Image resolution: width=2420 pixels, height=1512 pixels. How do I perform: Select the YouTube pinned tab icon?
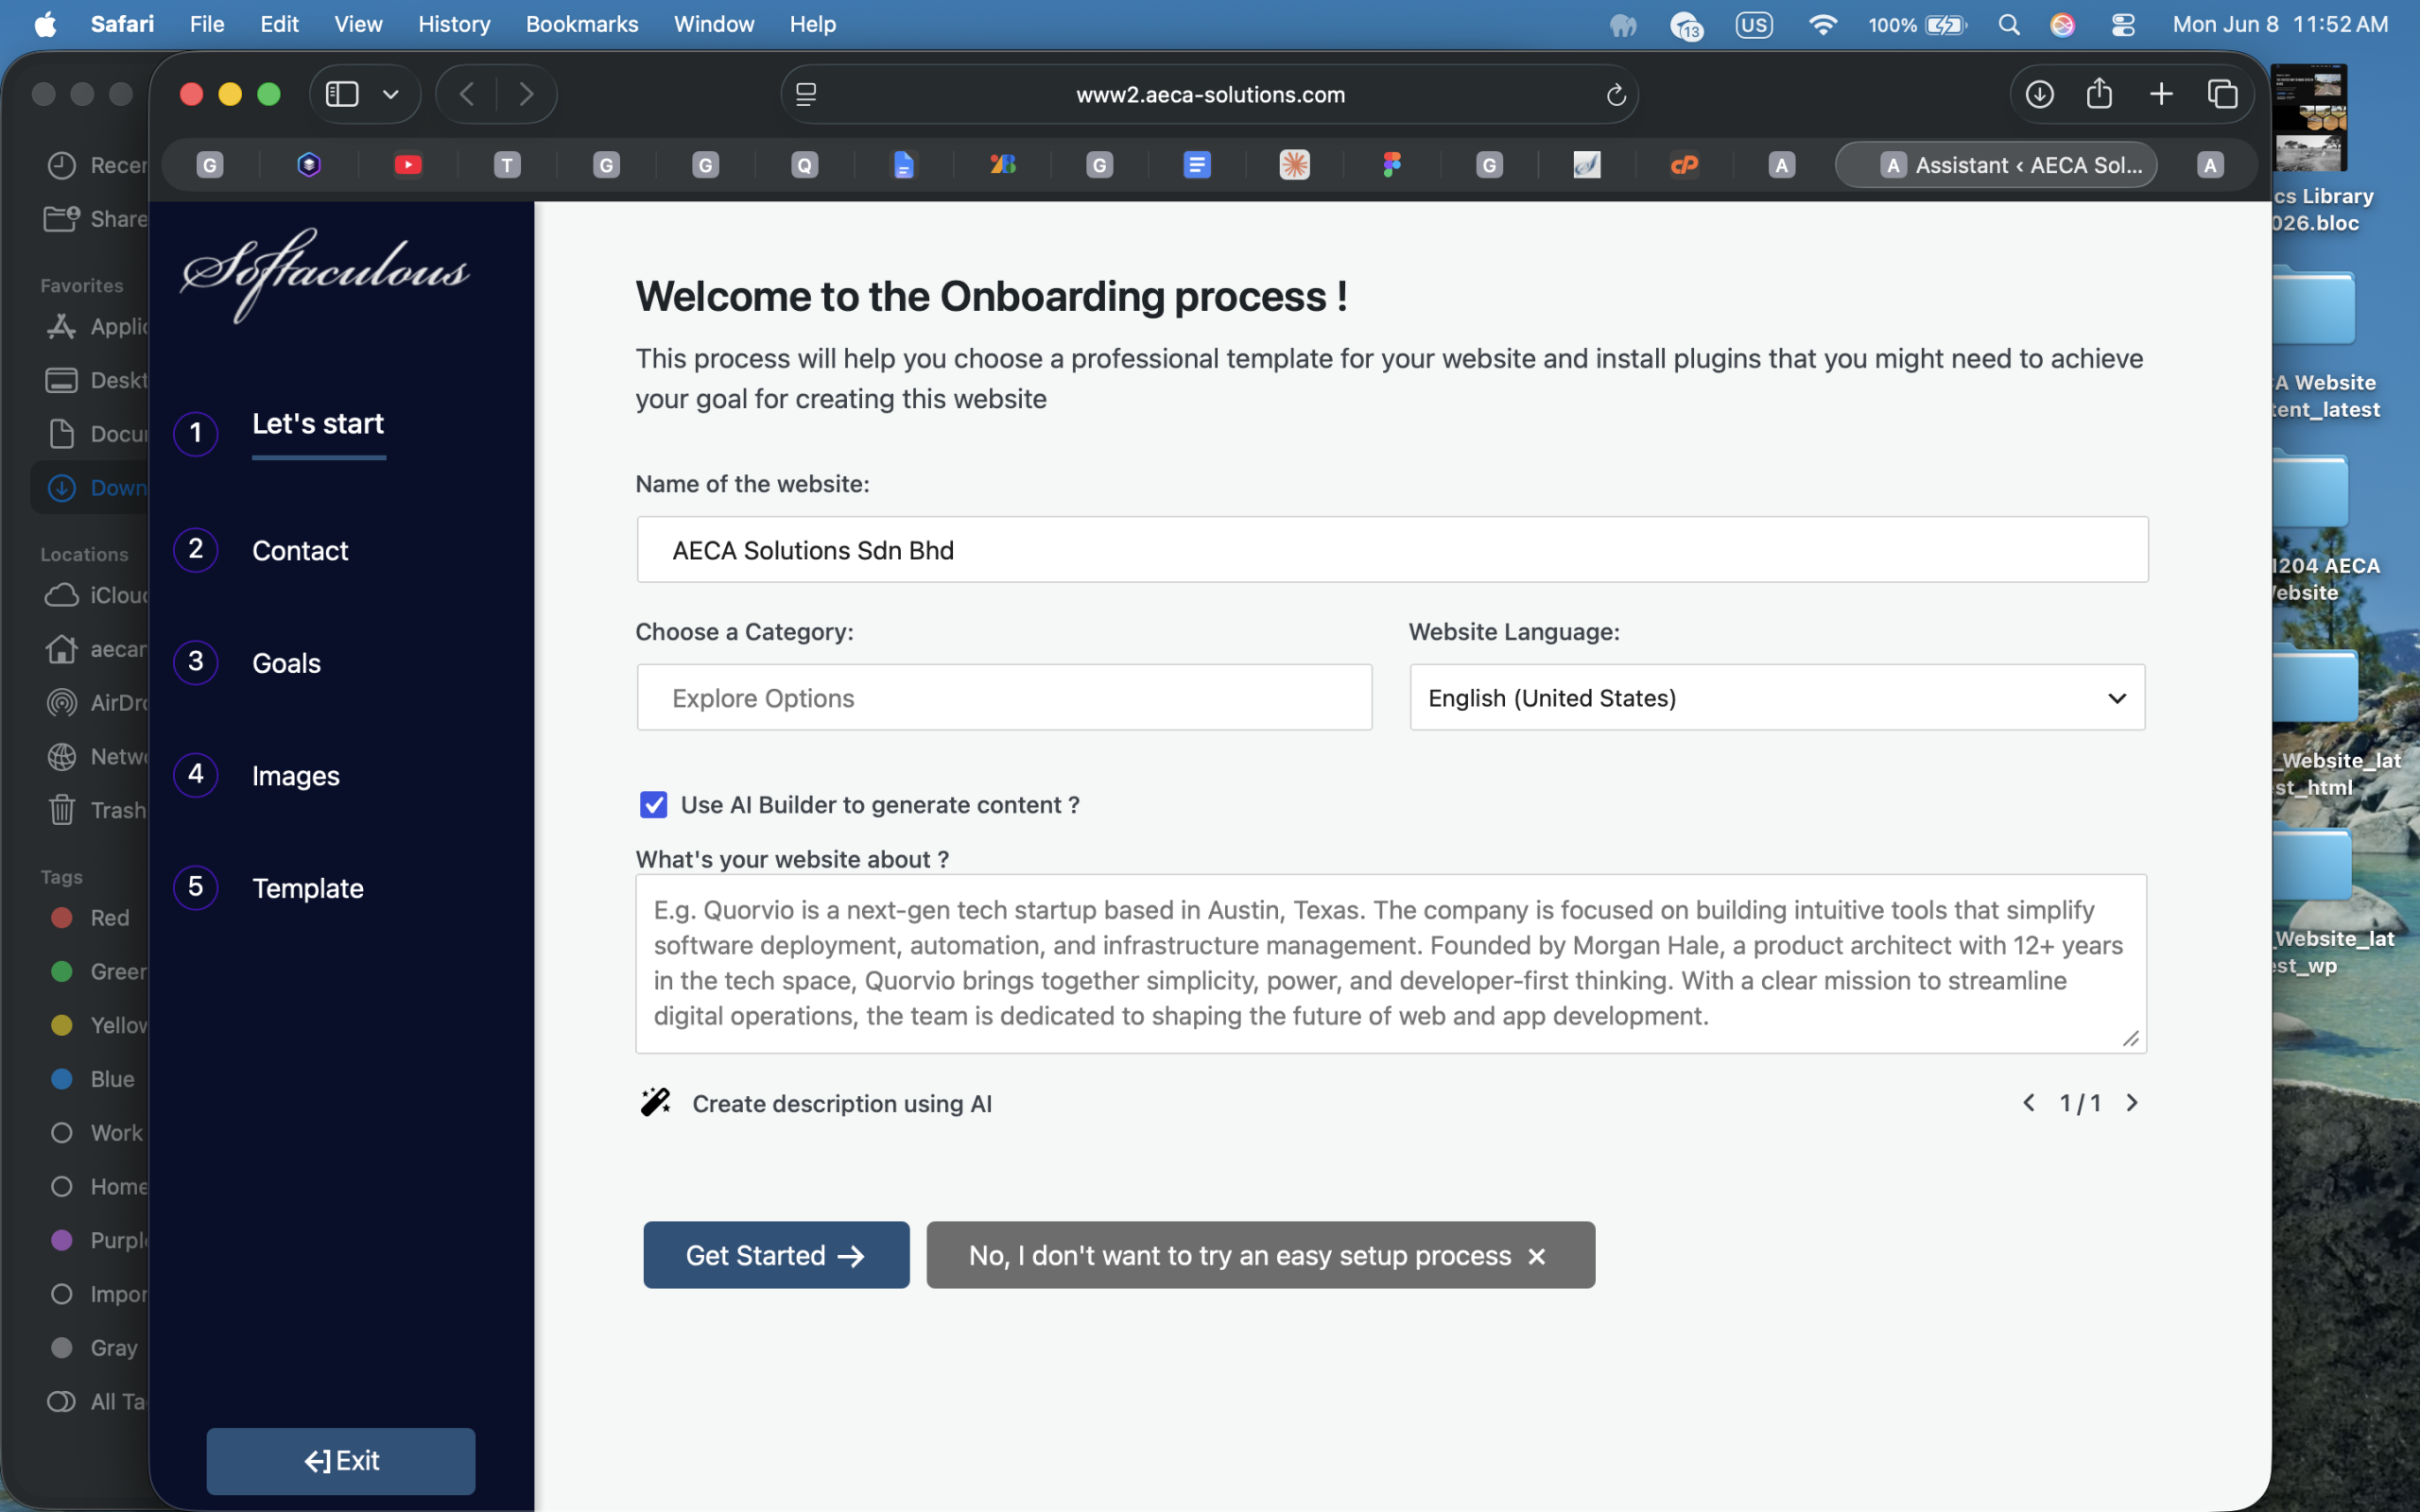pyautogui.click(x=408, y=165)
